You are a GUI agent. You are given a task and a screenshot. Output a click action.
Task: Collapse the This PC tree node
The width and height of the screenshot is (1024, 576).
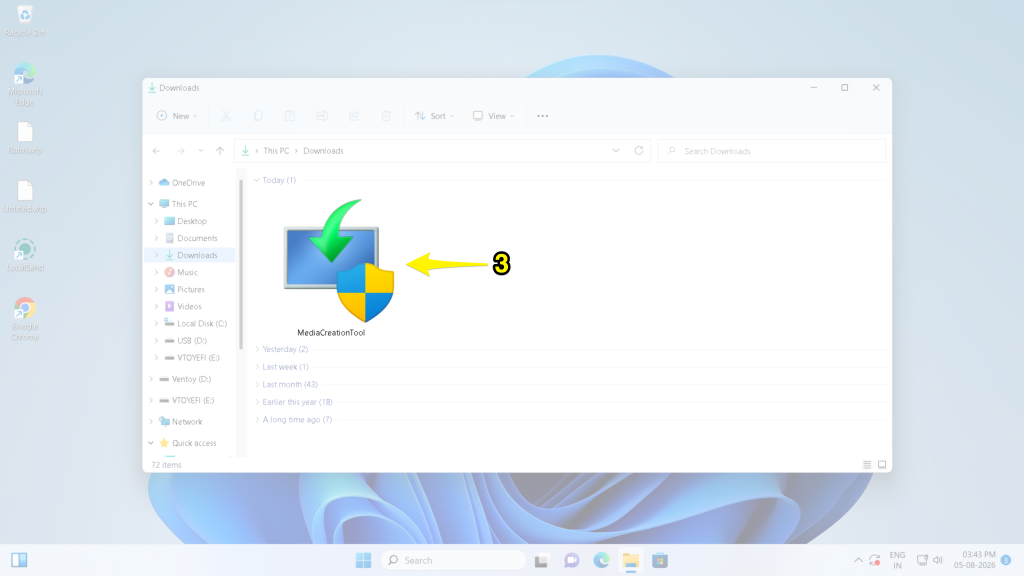(151, 204)
